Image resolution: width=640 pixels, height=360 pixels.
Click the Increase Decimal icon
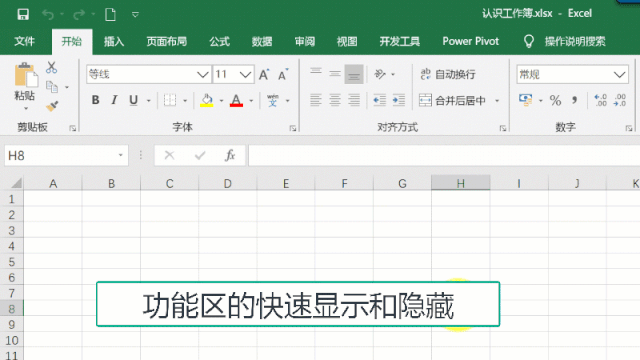(600, 100)
